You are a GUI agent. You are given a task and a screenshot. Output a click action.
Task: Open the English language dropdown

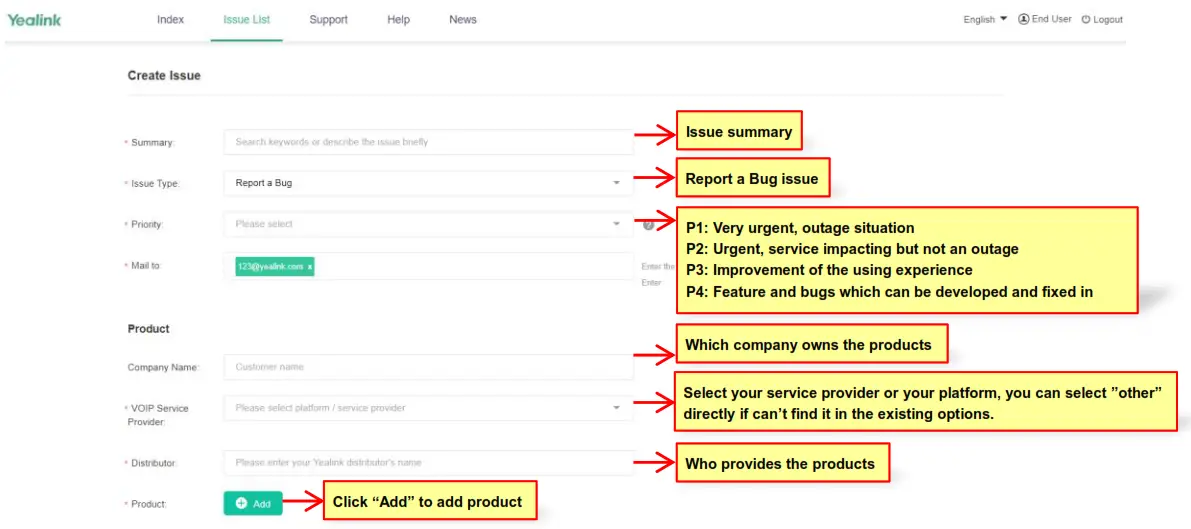coord(985,19)
